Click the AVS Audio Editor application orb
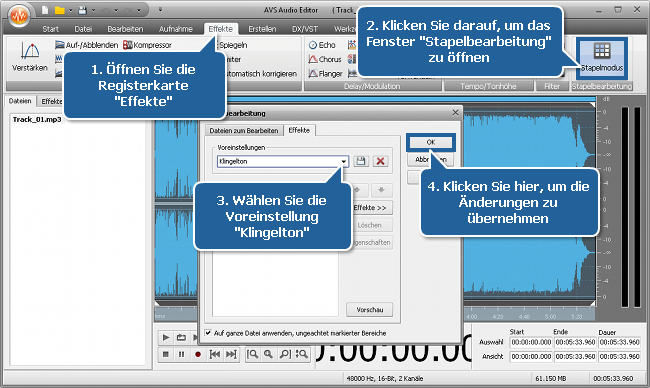Viewport: 650px width, 388px height. [19, 16]
